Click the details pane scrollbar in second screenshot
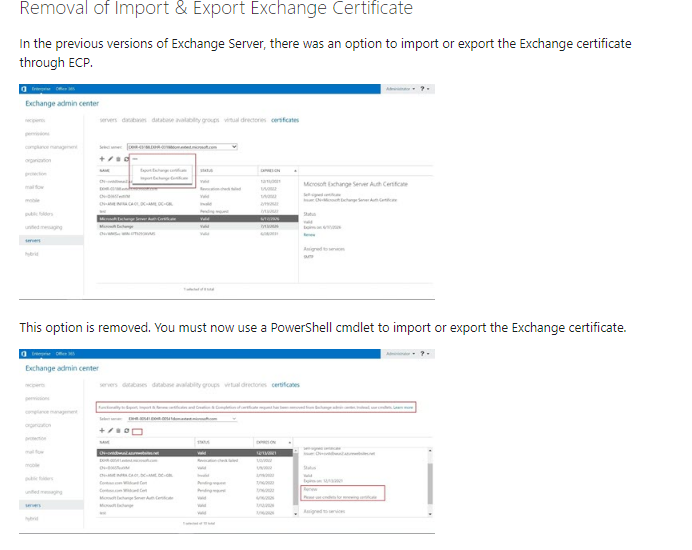The height and width of the screenshot is (550, 692). 430,482
